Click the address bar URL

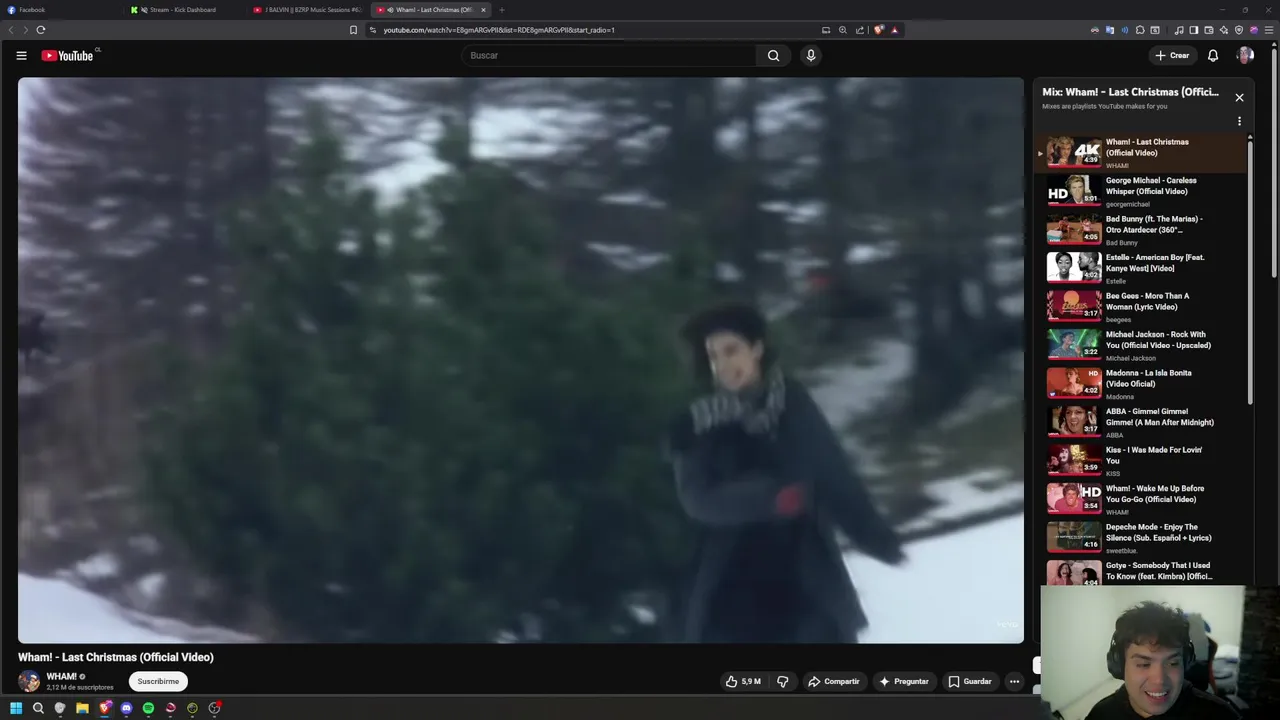(x=499, y=30)
